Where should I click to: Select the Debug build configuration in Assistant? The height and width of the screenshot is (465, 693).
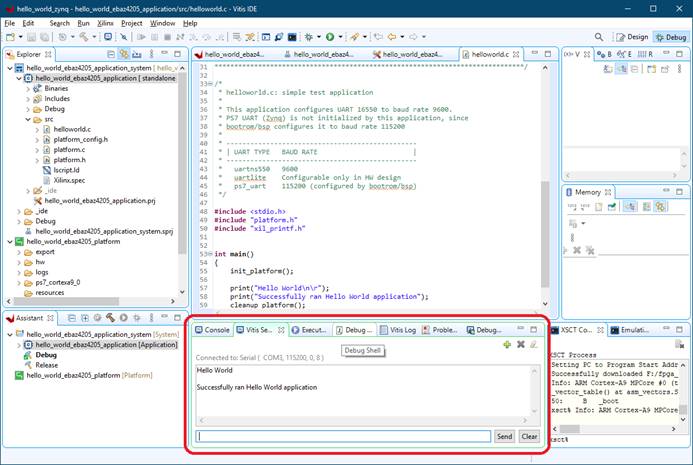(x=46, y=354)
